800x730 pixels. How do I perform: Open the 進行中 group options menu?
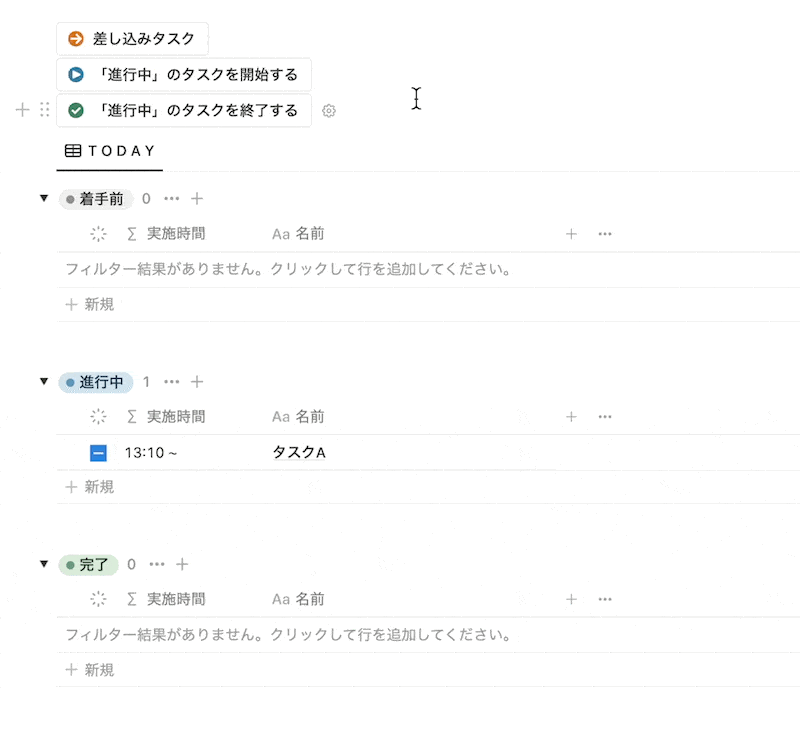pos(171,382)
